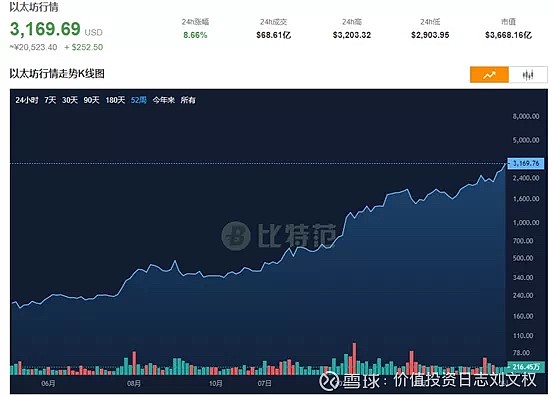Click the 8.66% 24h change value
The width and height of the screenshot is (554, 398).
[195, 35]
